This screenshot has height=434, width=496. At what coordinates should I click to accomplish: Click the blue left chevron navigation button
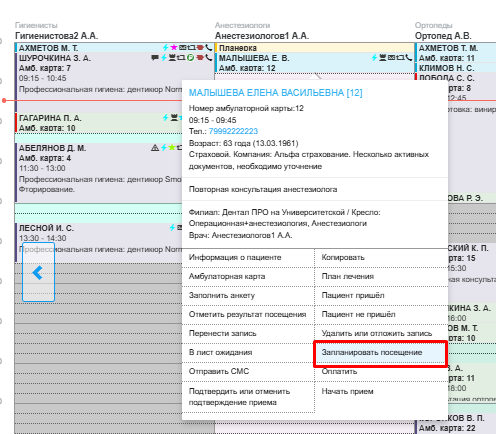pyautogui.click(x=38, y=273)
